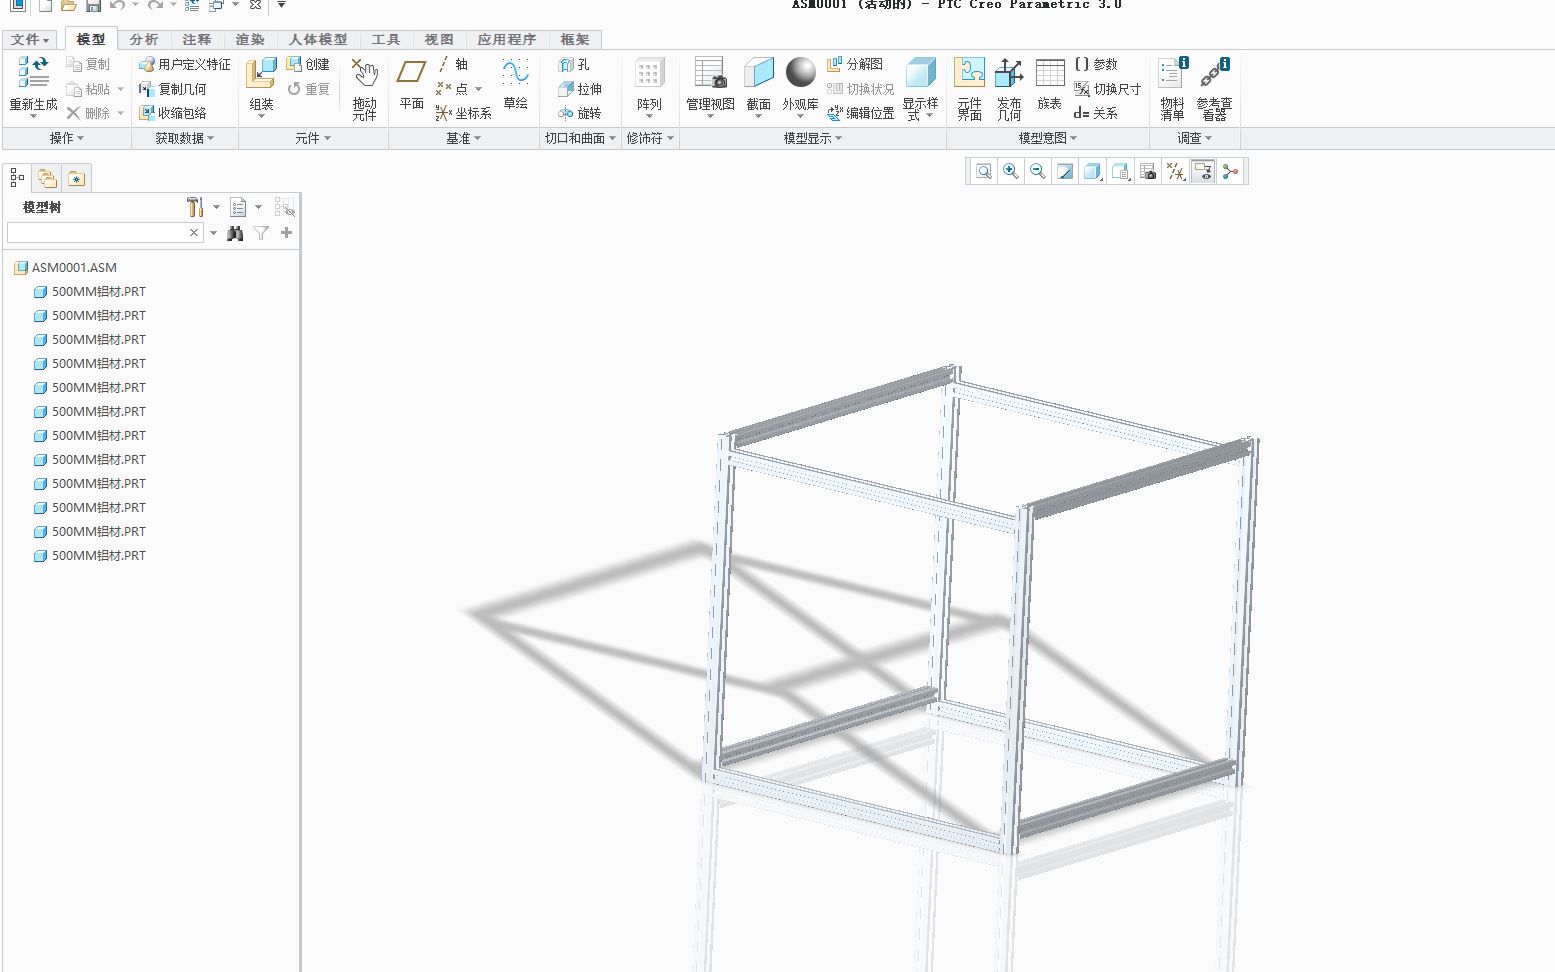Select the first 500MM铝材.PRT tree item
Screen dimensions: 1555x972
click(x=98, y=291)
